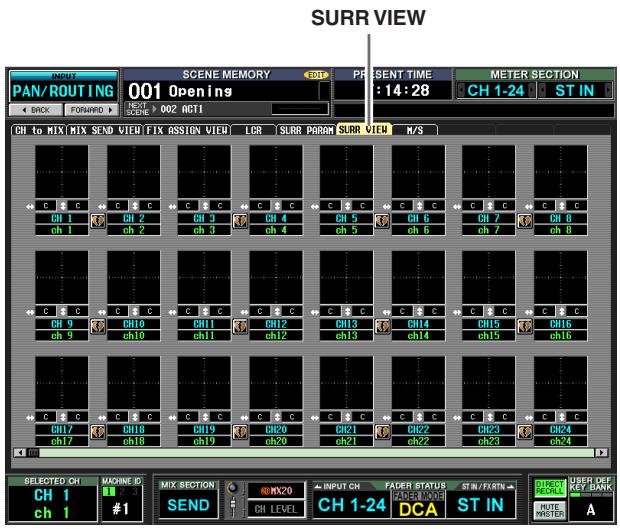
Task: Click the CH21 channel label
Action: click(346, 429)
